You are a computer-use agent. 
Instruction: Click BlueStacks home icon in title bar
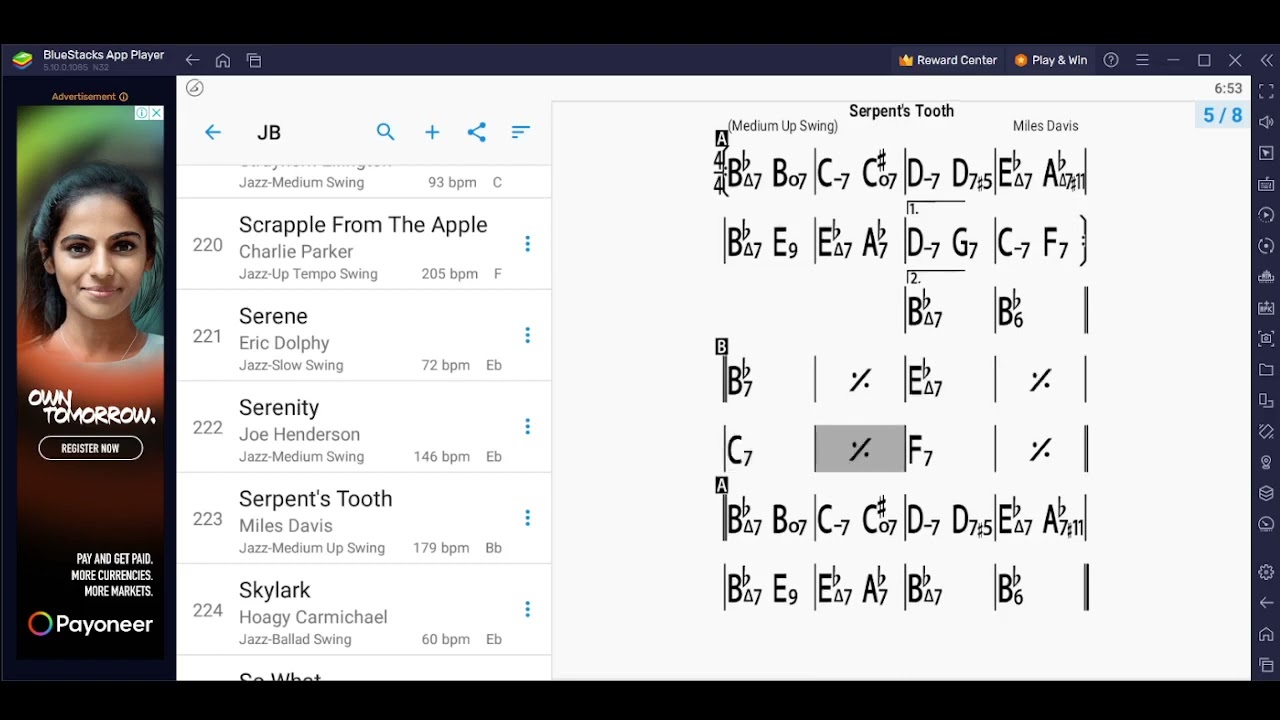pos(223,60)
